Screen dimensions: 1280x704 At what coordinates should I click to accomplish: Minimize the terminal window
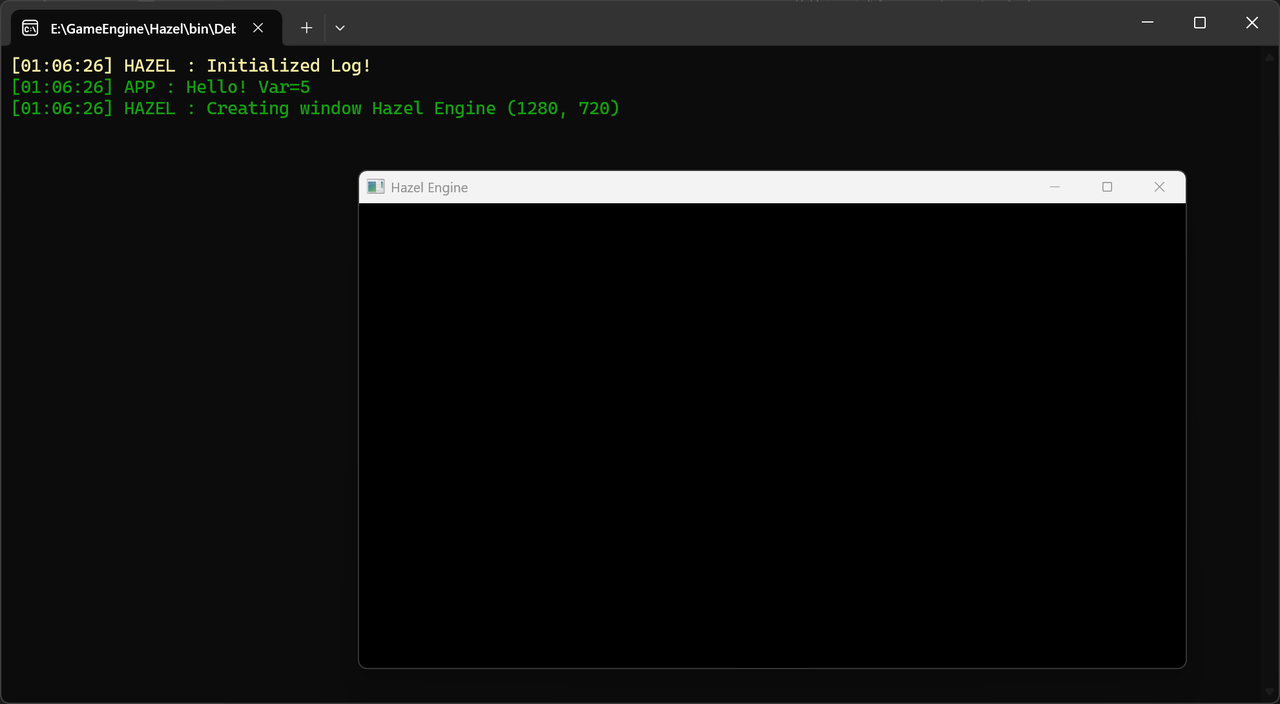pyautogui.click(x=1148, y=23)
